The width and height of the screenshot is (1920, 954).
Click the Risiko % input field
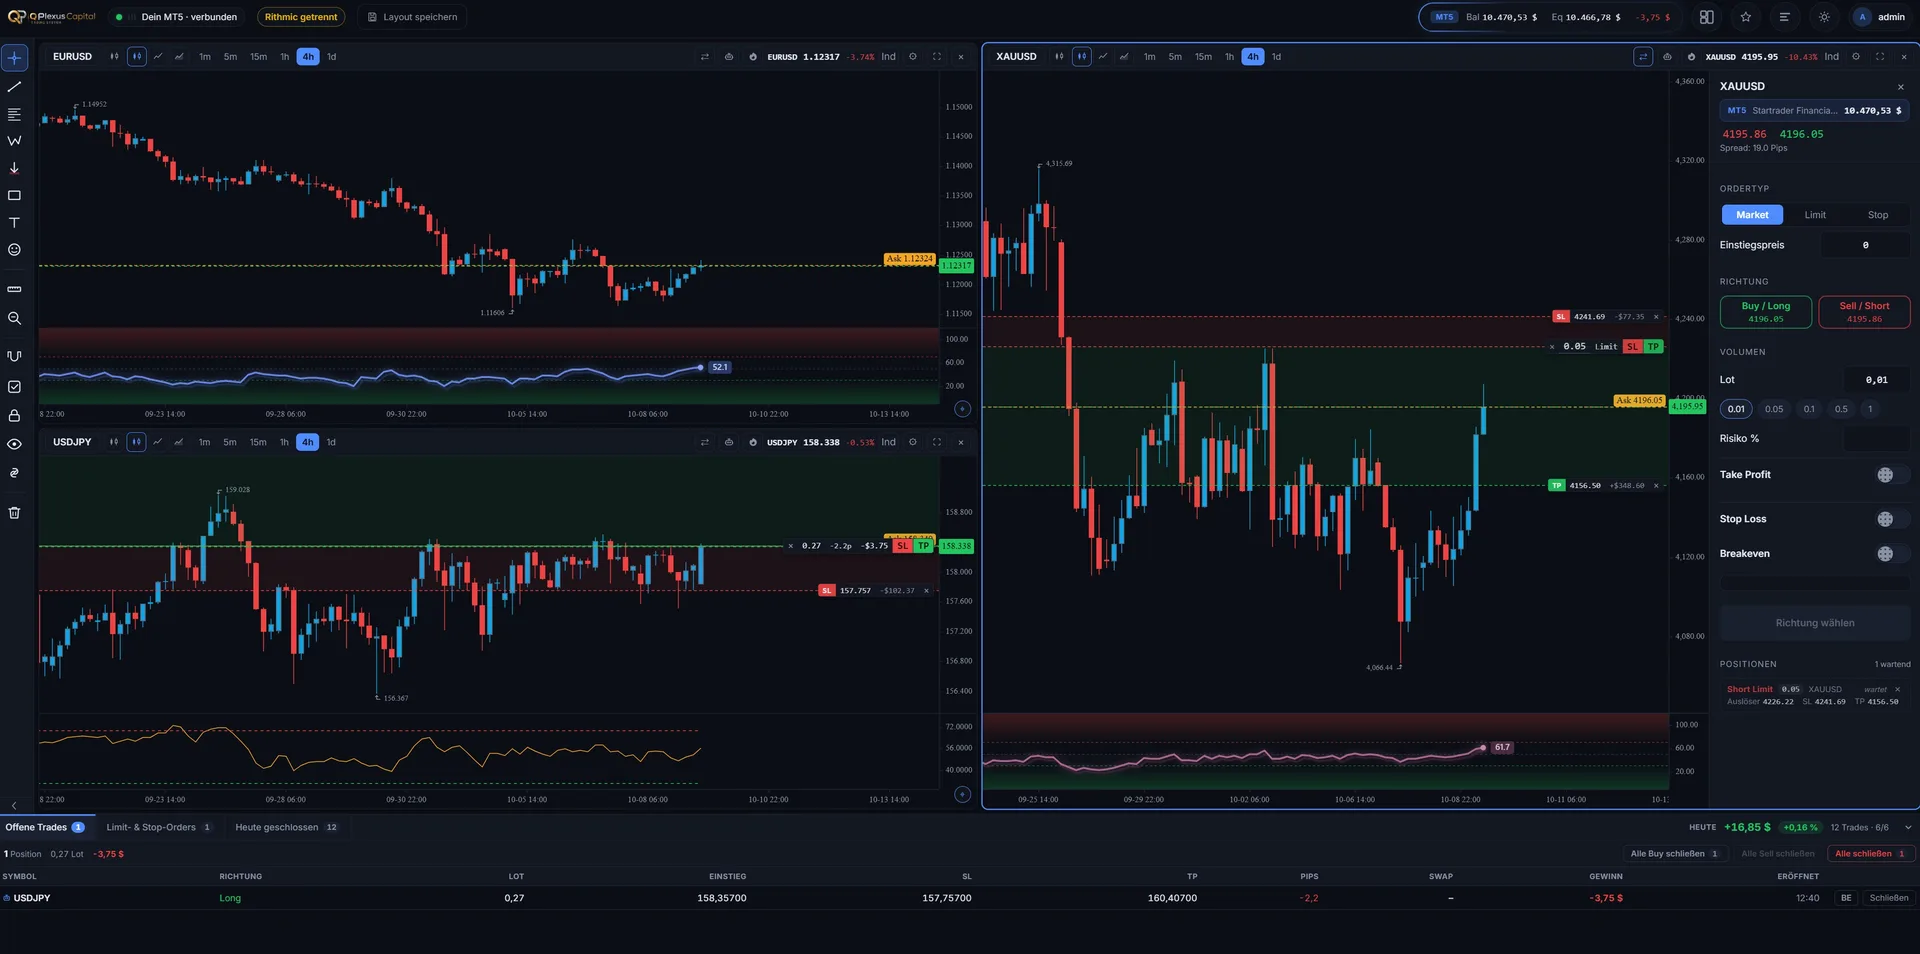1876,439
